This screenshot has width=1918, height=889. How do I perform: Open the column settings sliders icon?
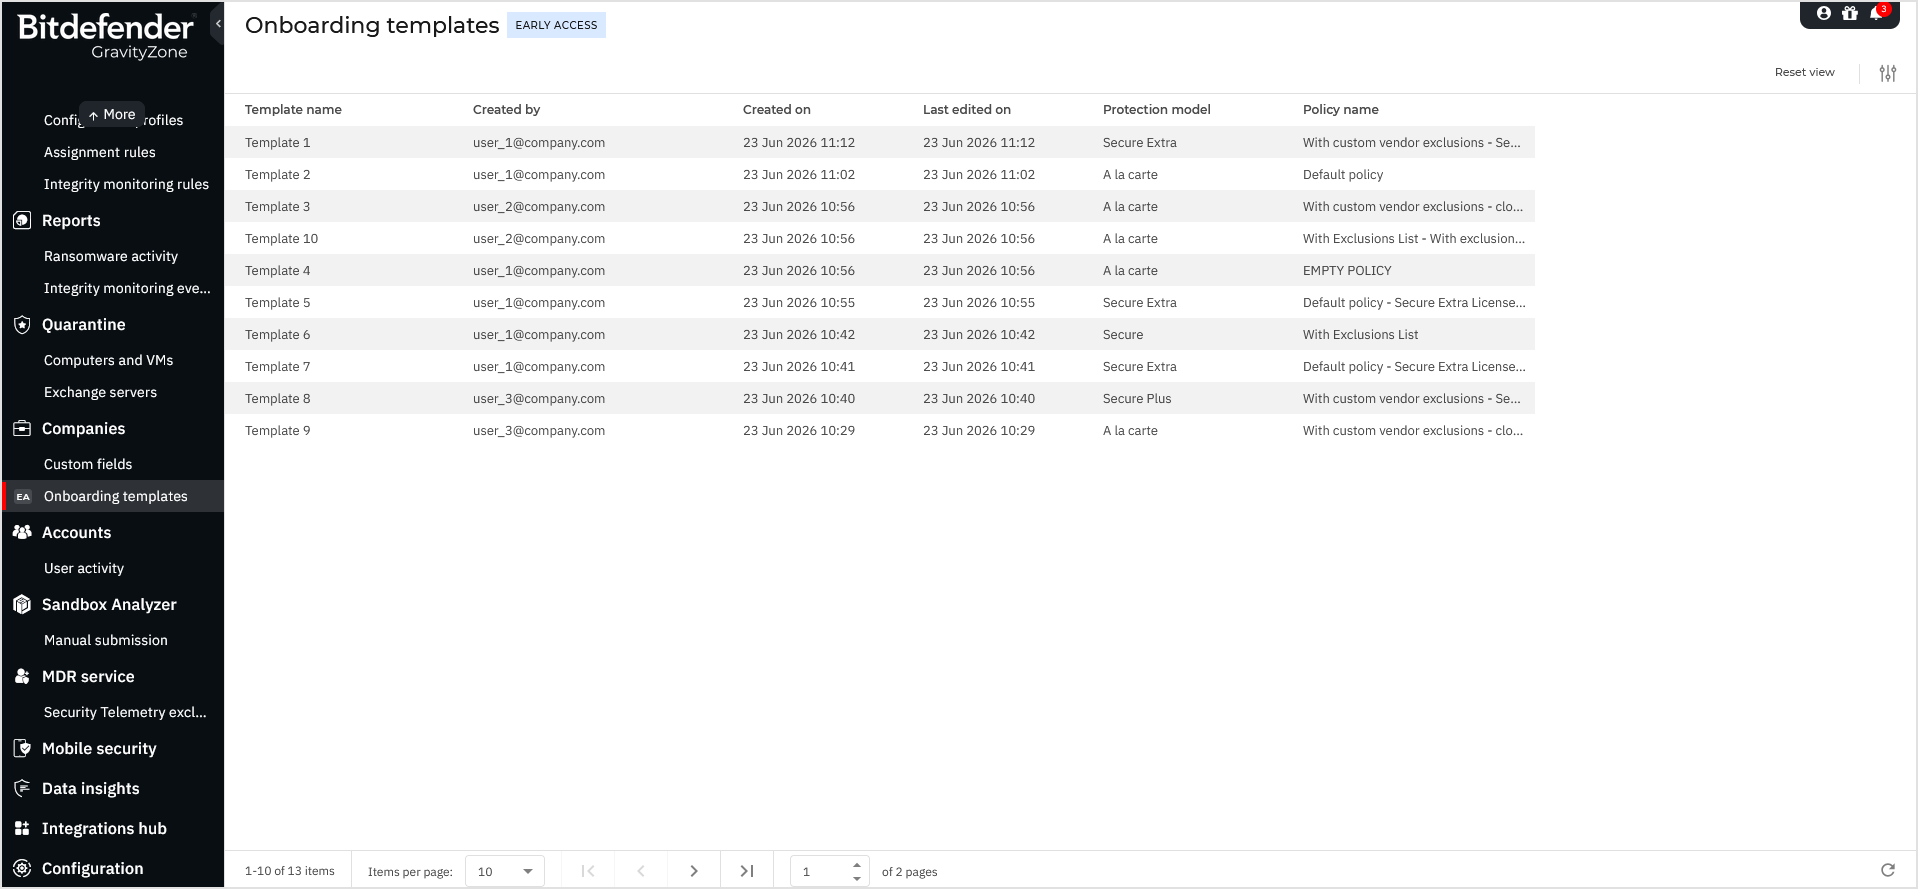[x=1888, y=73]
